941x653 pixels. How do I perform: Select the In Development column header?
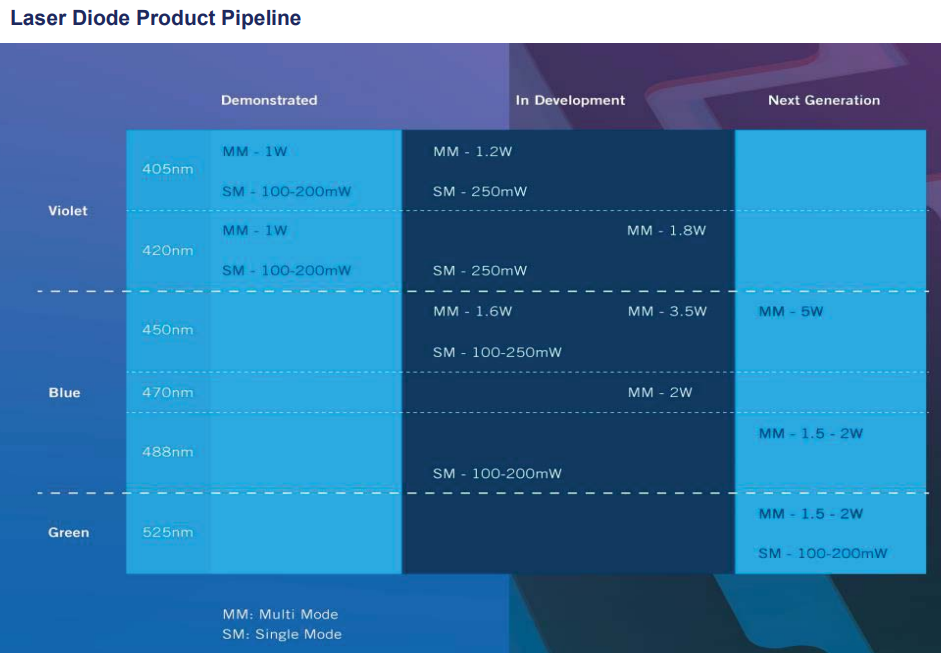(570, 100)
